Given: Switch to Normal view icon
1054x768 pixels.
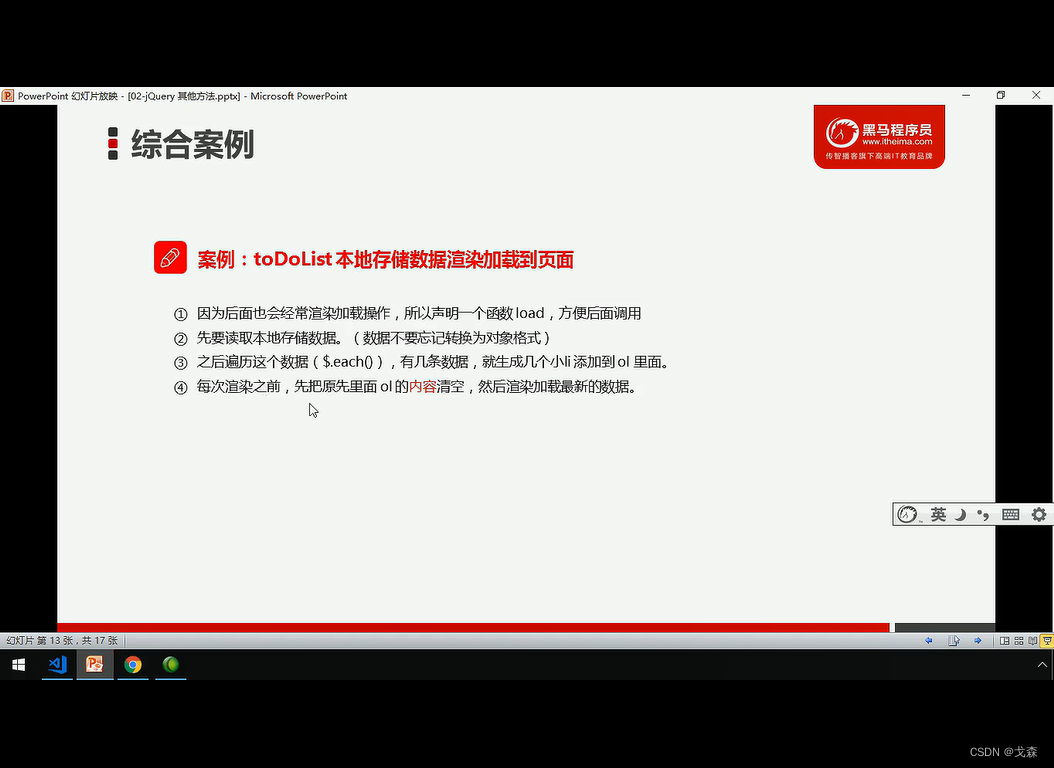Looking at the screenshot, I should tap(1004, 640).
